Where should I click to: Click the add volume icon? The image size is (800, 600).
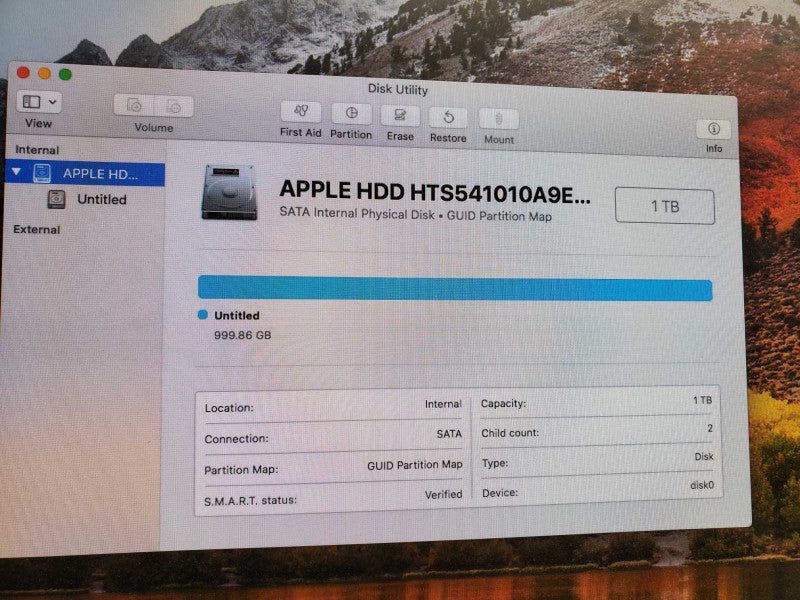click(134, 106)
